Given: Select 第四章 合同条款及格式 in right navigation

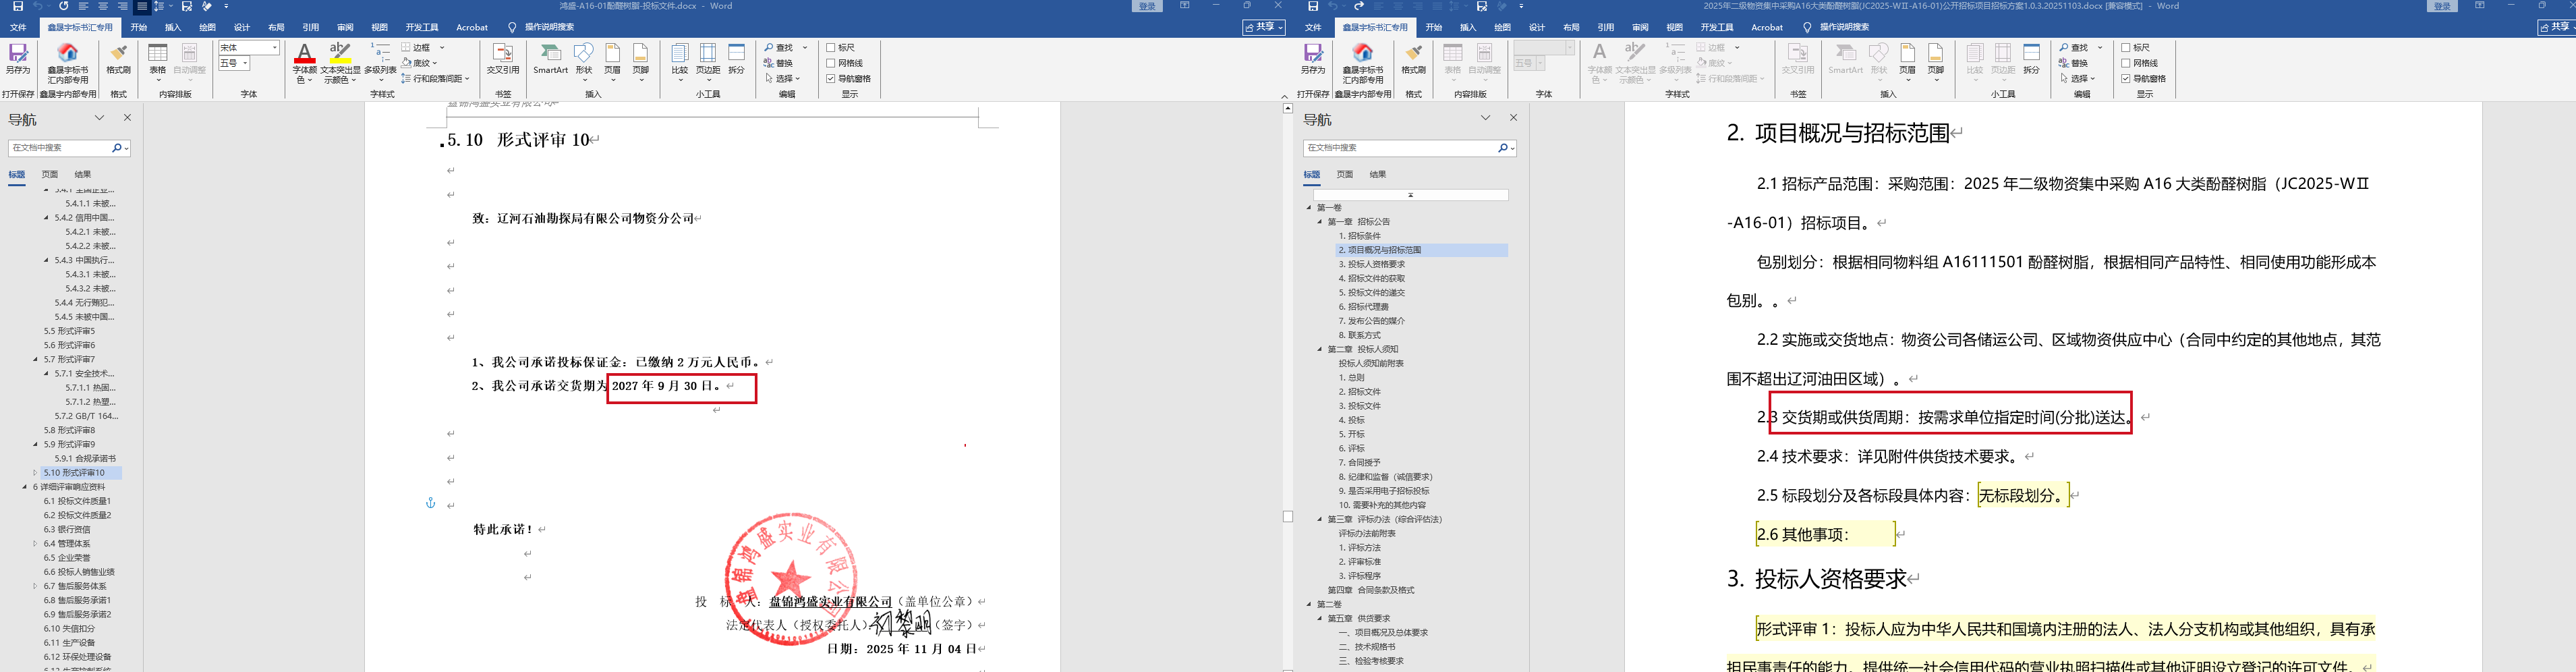Looking at the screenshot, I should pos(1370,590).
